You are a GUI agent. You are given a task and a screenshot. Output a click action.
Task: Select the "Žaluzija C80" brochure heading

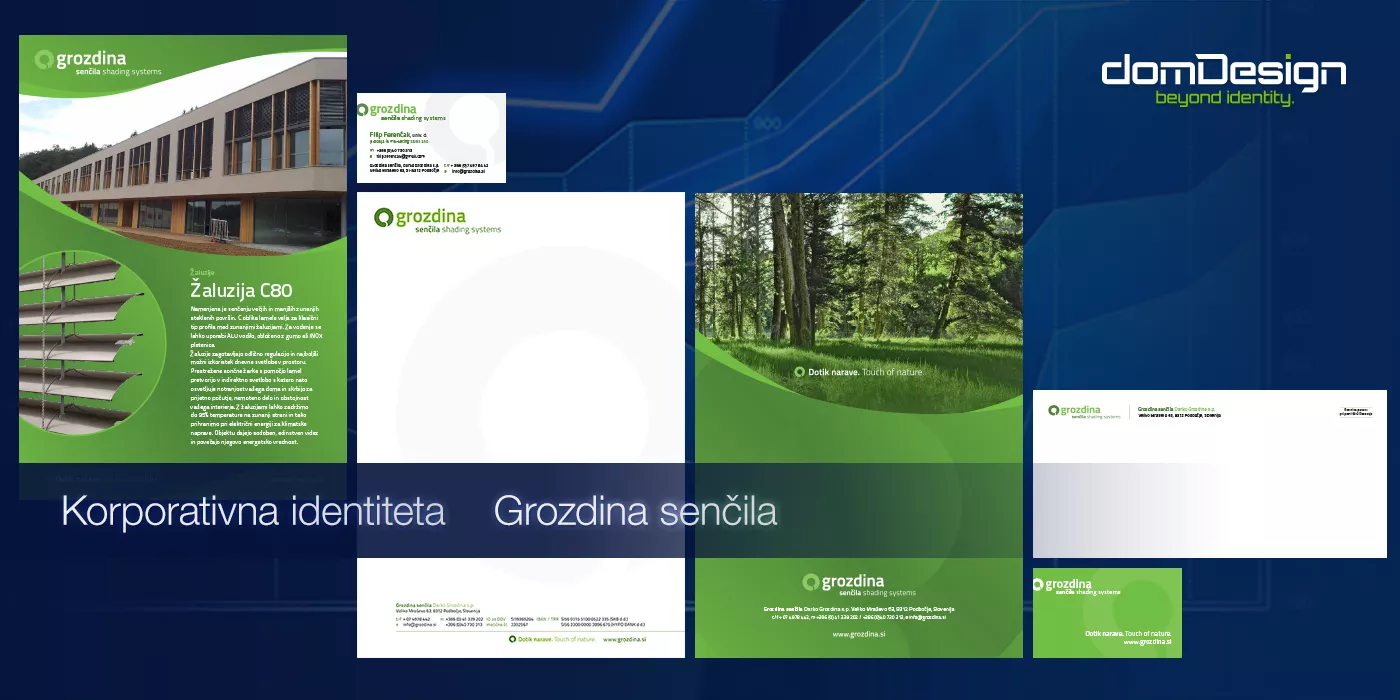[x=241, y=291]
